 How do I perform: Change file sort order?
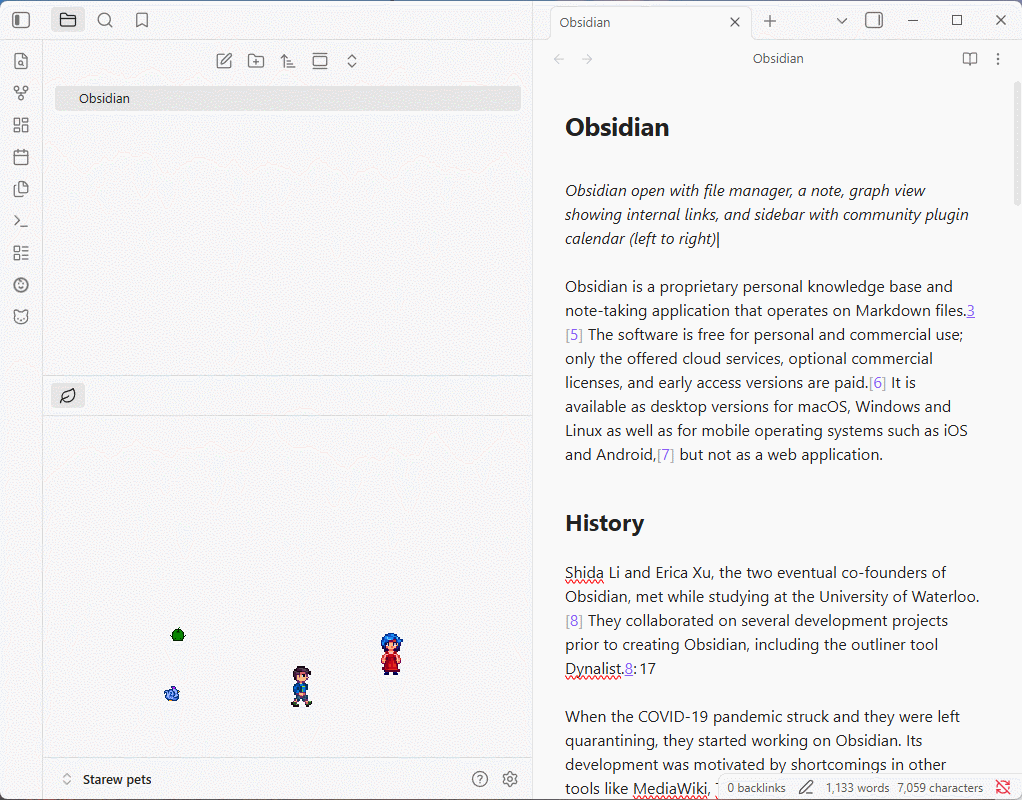(x=288, y=61)
